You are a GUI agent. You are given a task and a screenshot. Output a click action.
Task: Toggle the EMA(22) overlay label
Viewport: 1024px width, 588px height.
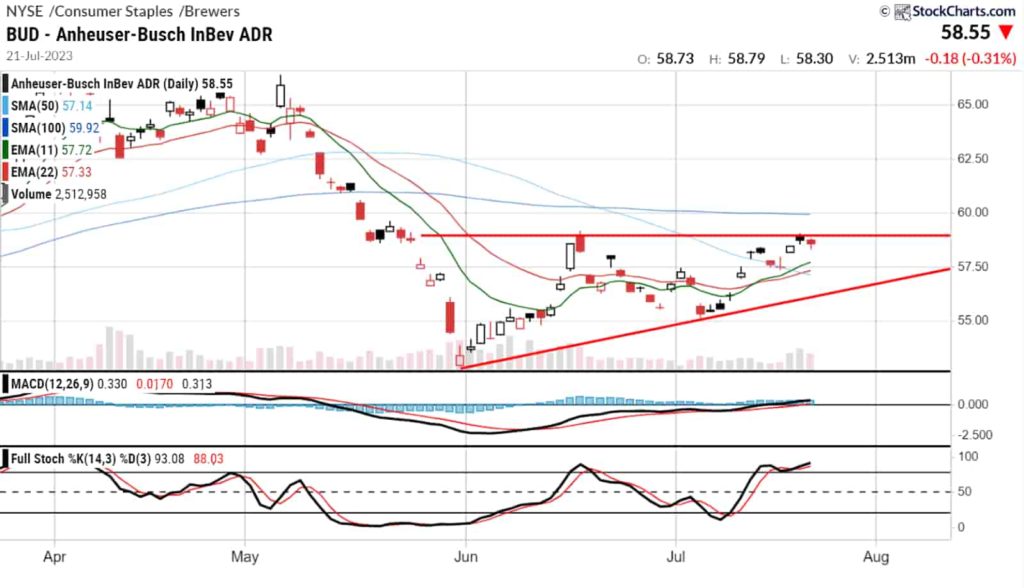(37, 170)
